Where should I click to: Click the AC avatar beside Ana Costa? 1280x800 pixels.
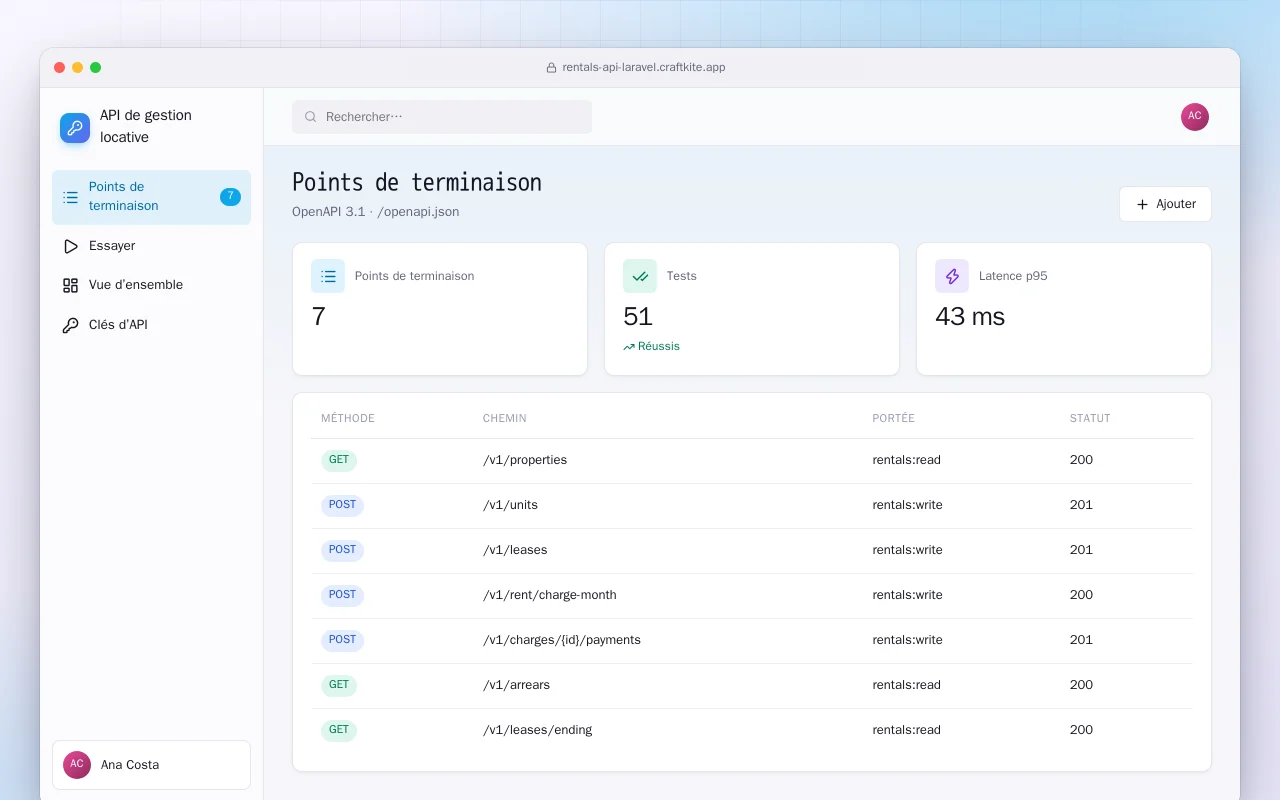point(77,765)
